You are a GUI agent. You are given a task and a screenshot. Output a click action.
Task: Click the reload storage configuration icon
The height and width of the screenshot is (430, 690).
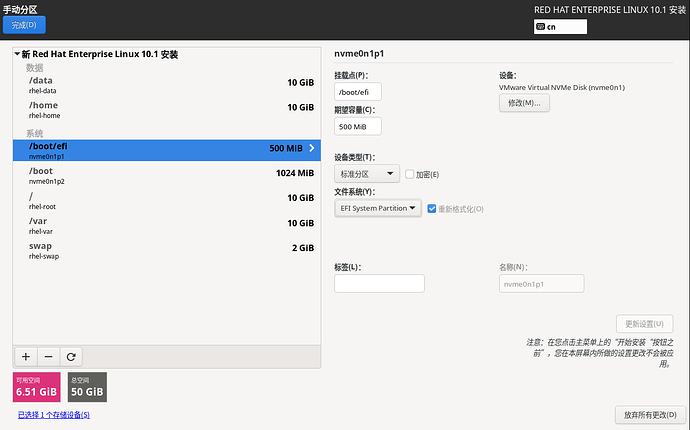tap(71, 356)
